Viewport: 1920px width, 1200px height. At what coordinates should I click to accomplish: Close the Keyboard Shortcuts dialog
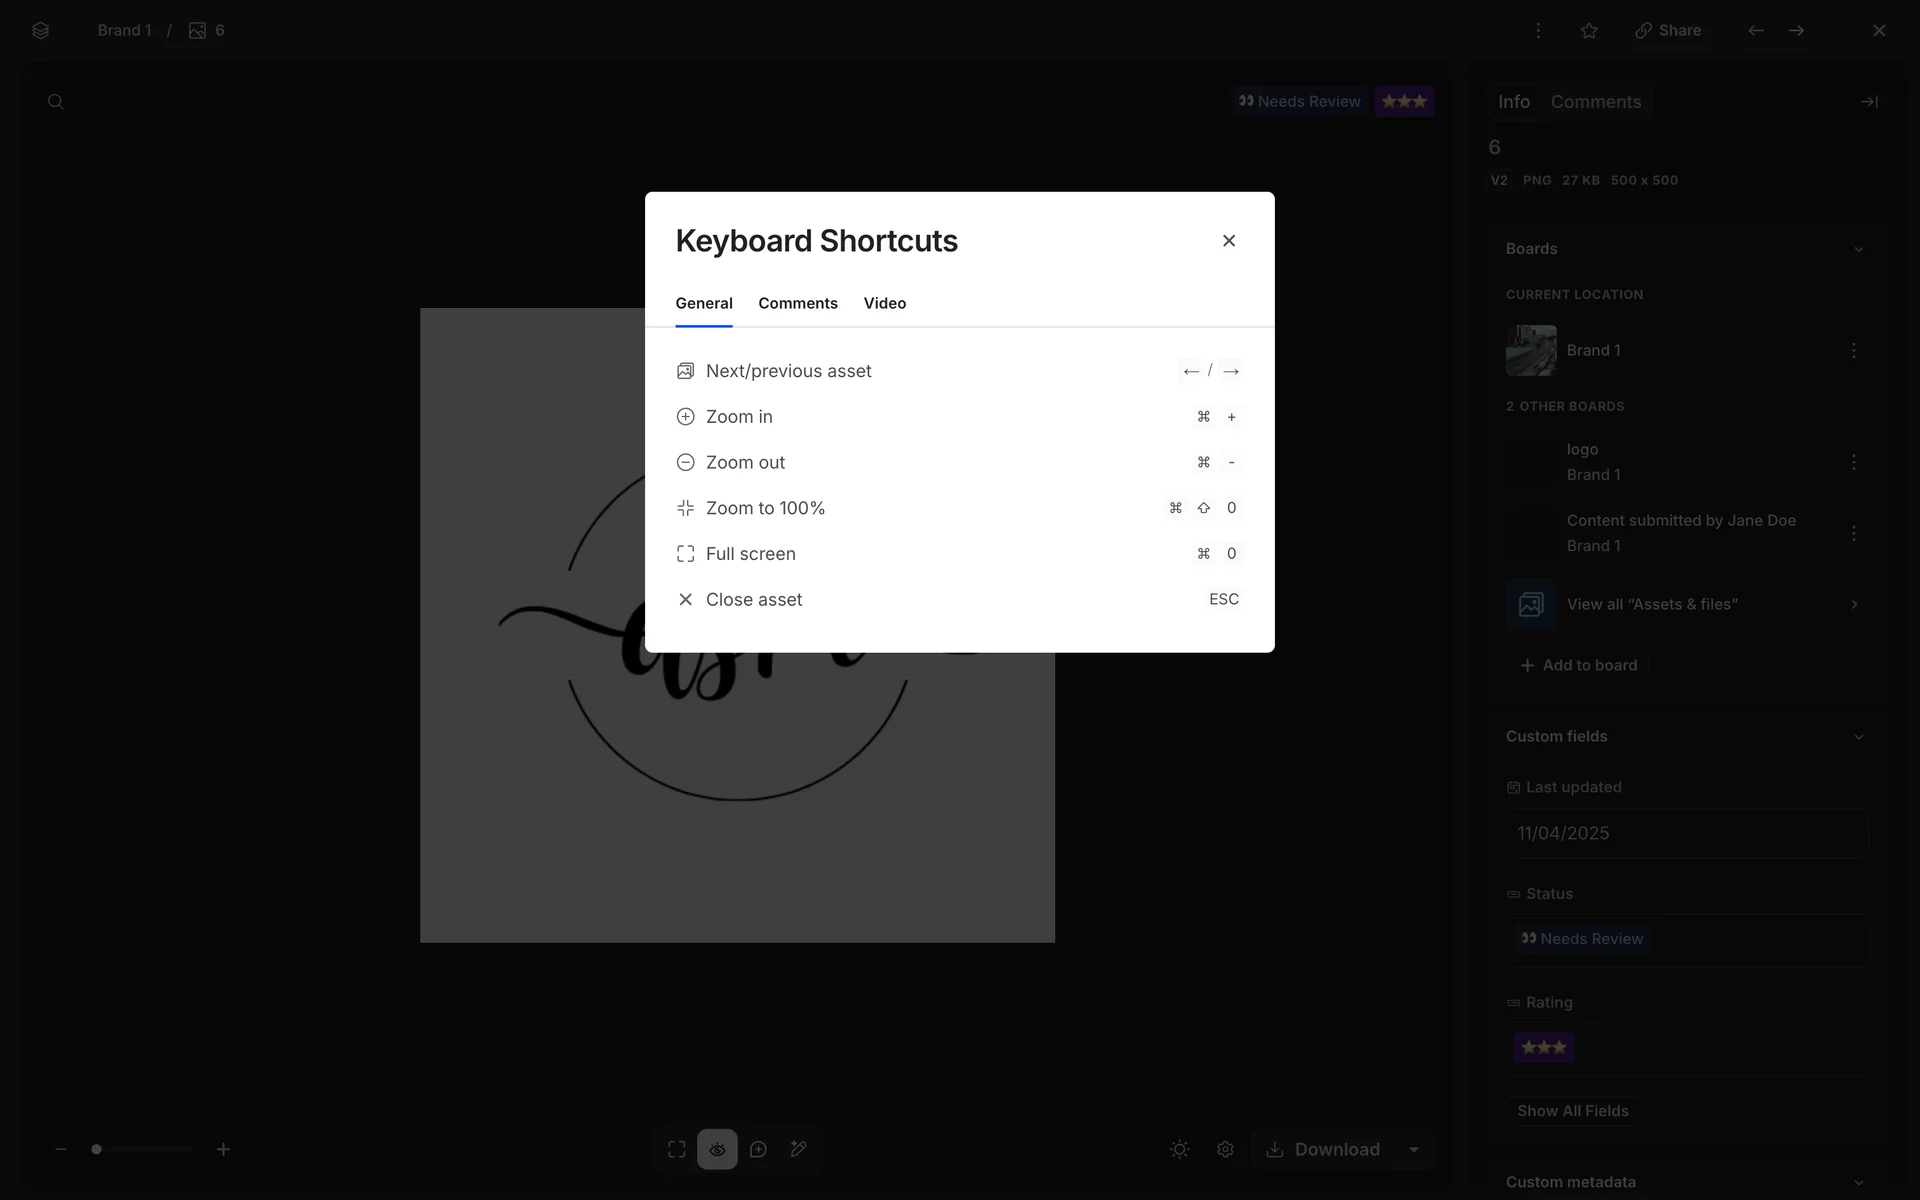point(1229,241)
